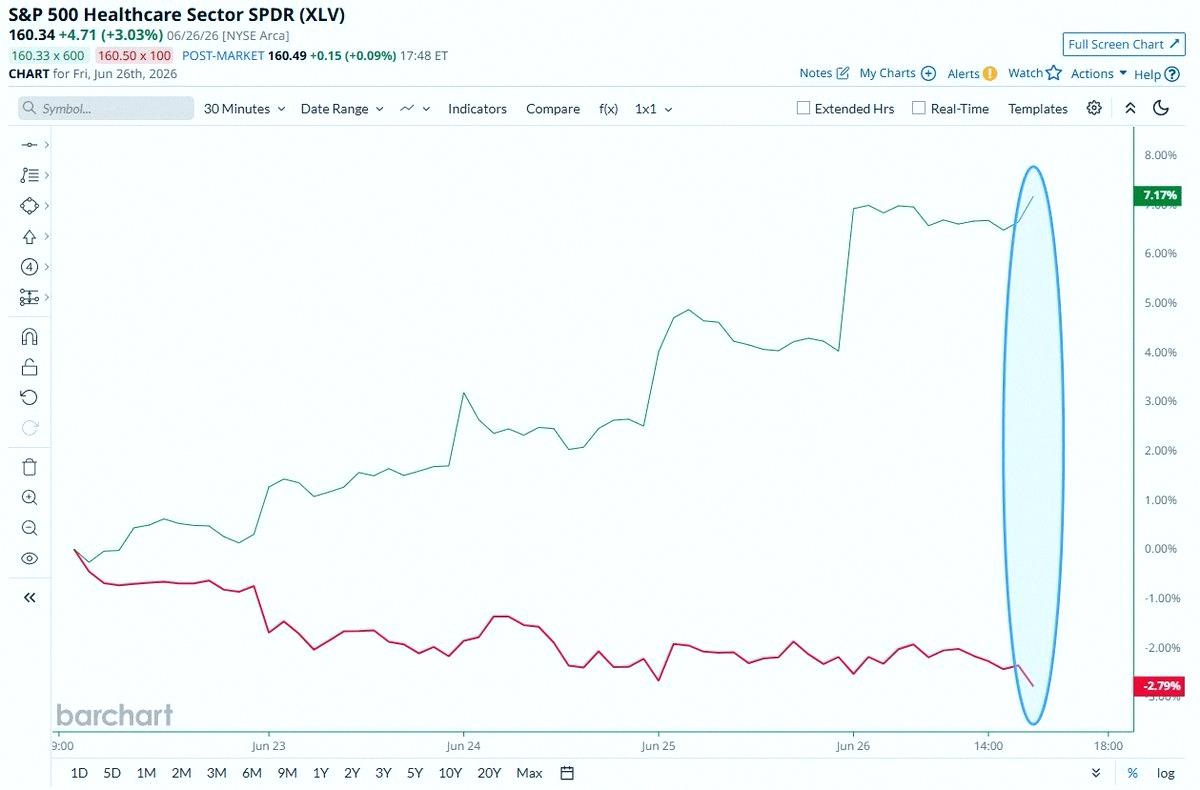Click the Notes edit icon
This screenshot has width=1200, height=790.
pyautogui.click(x=843, y=73)
